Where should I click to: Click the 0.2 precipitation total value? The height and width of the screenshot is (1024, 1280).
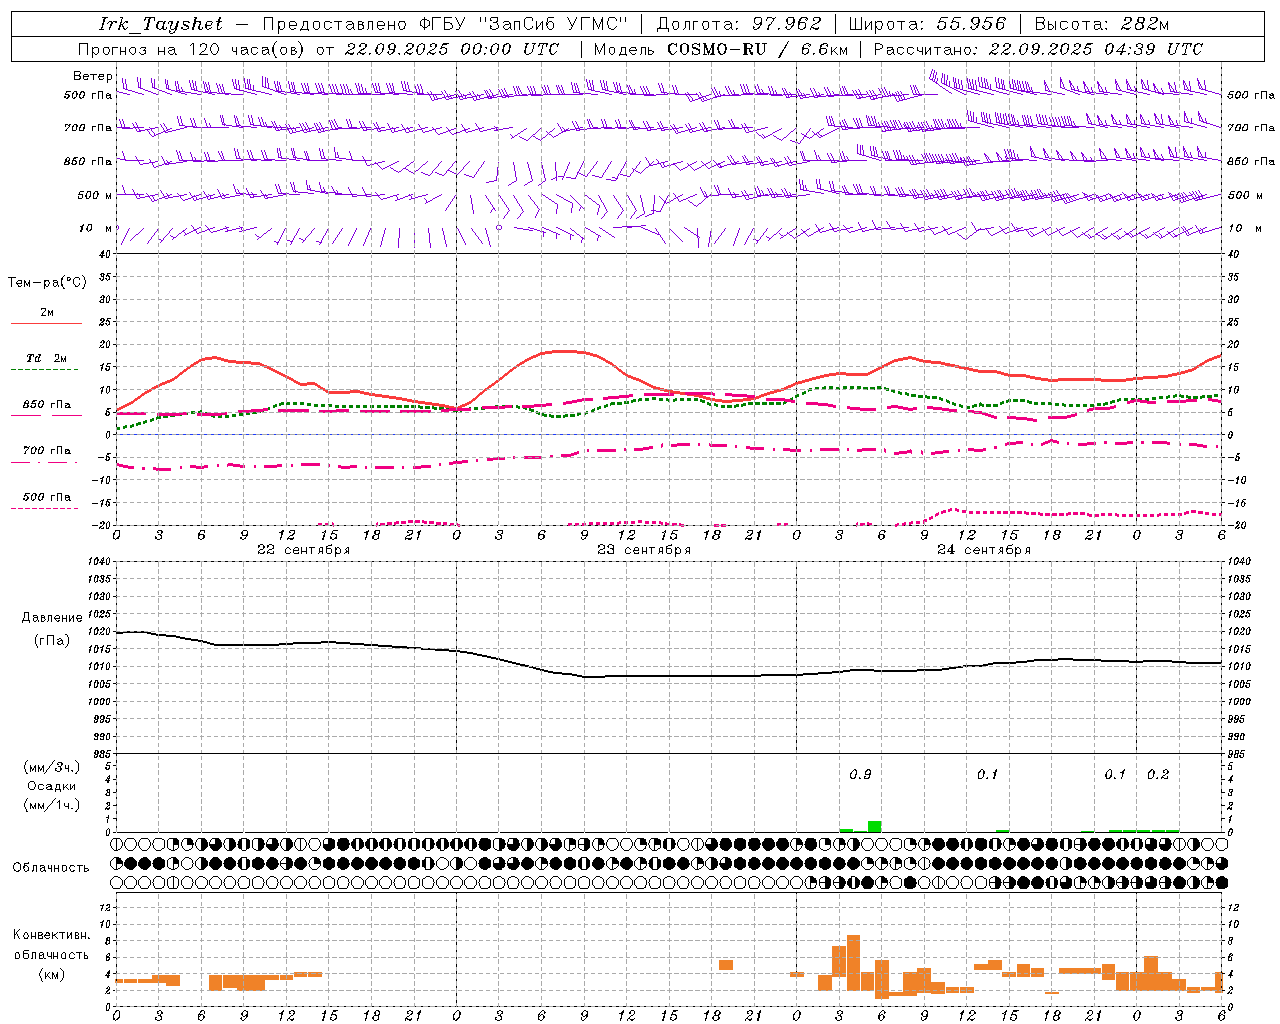[1158, 774]
